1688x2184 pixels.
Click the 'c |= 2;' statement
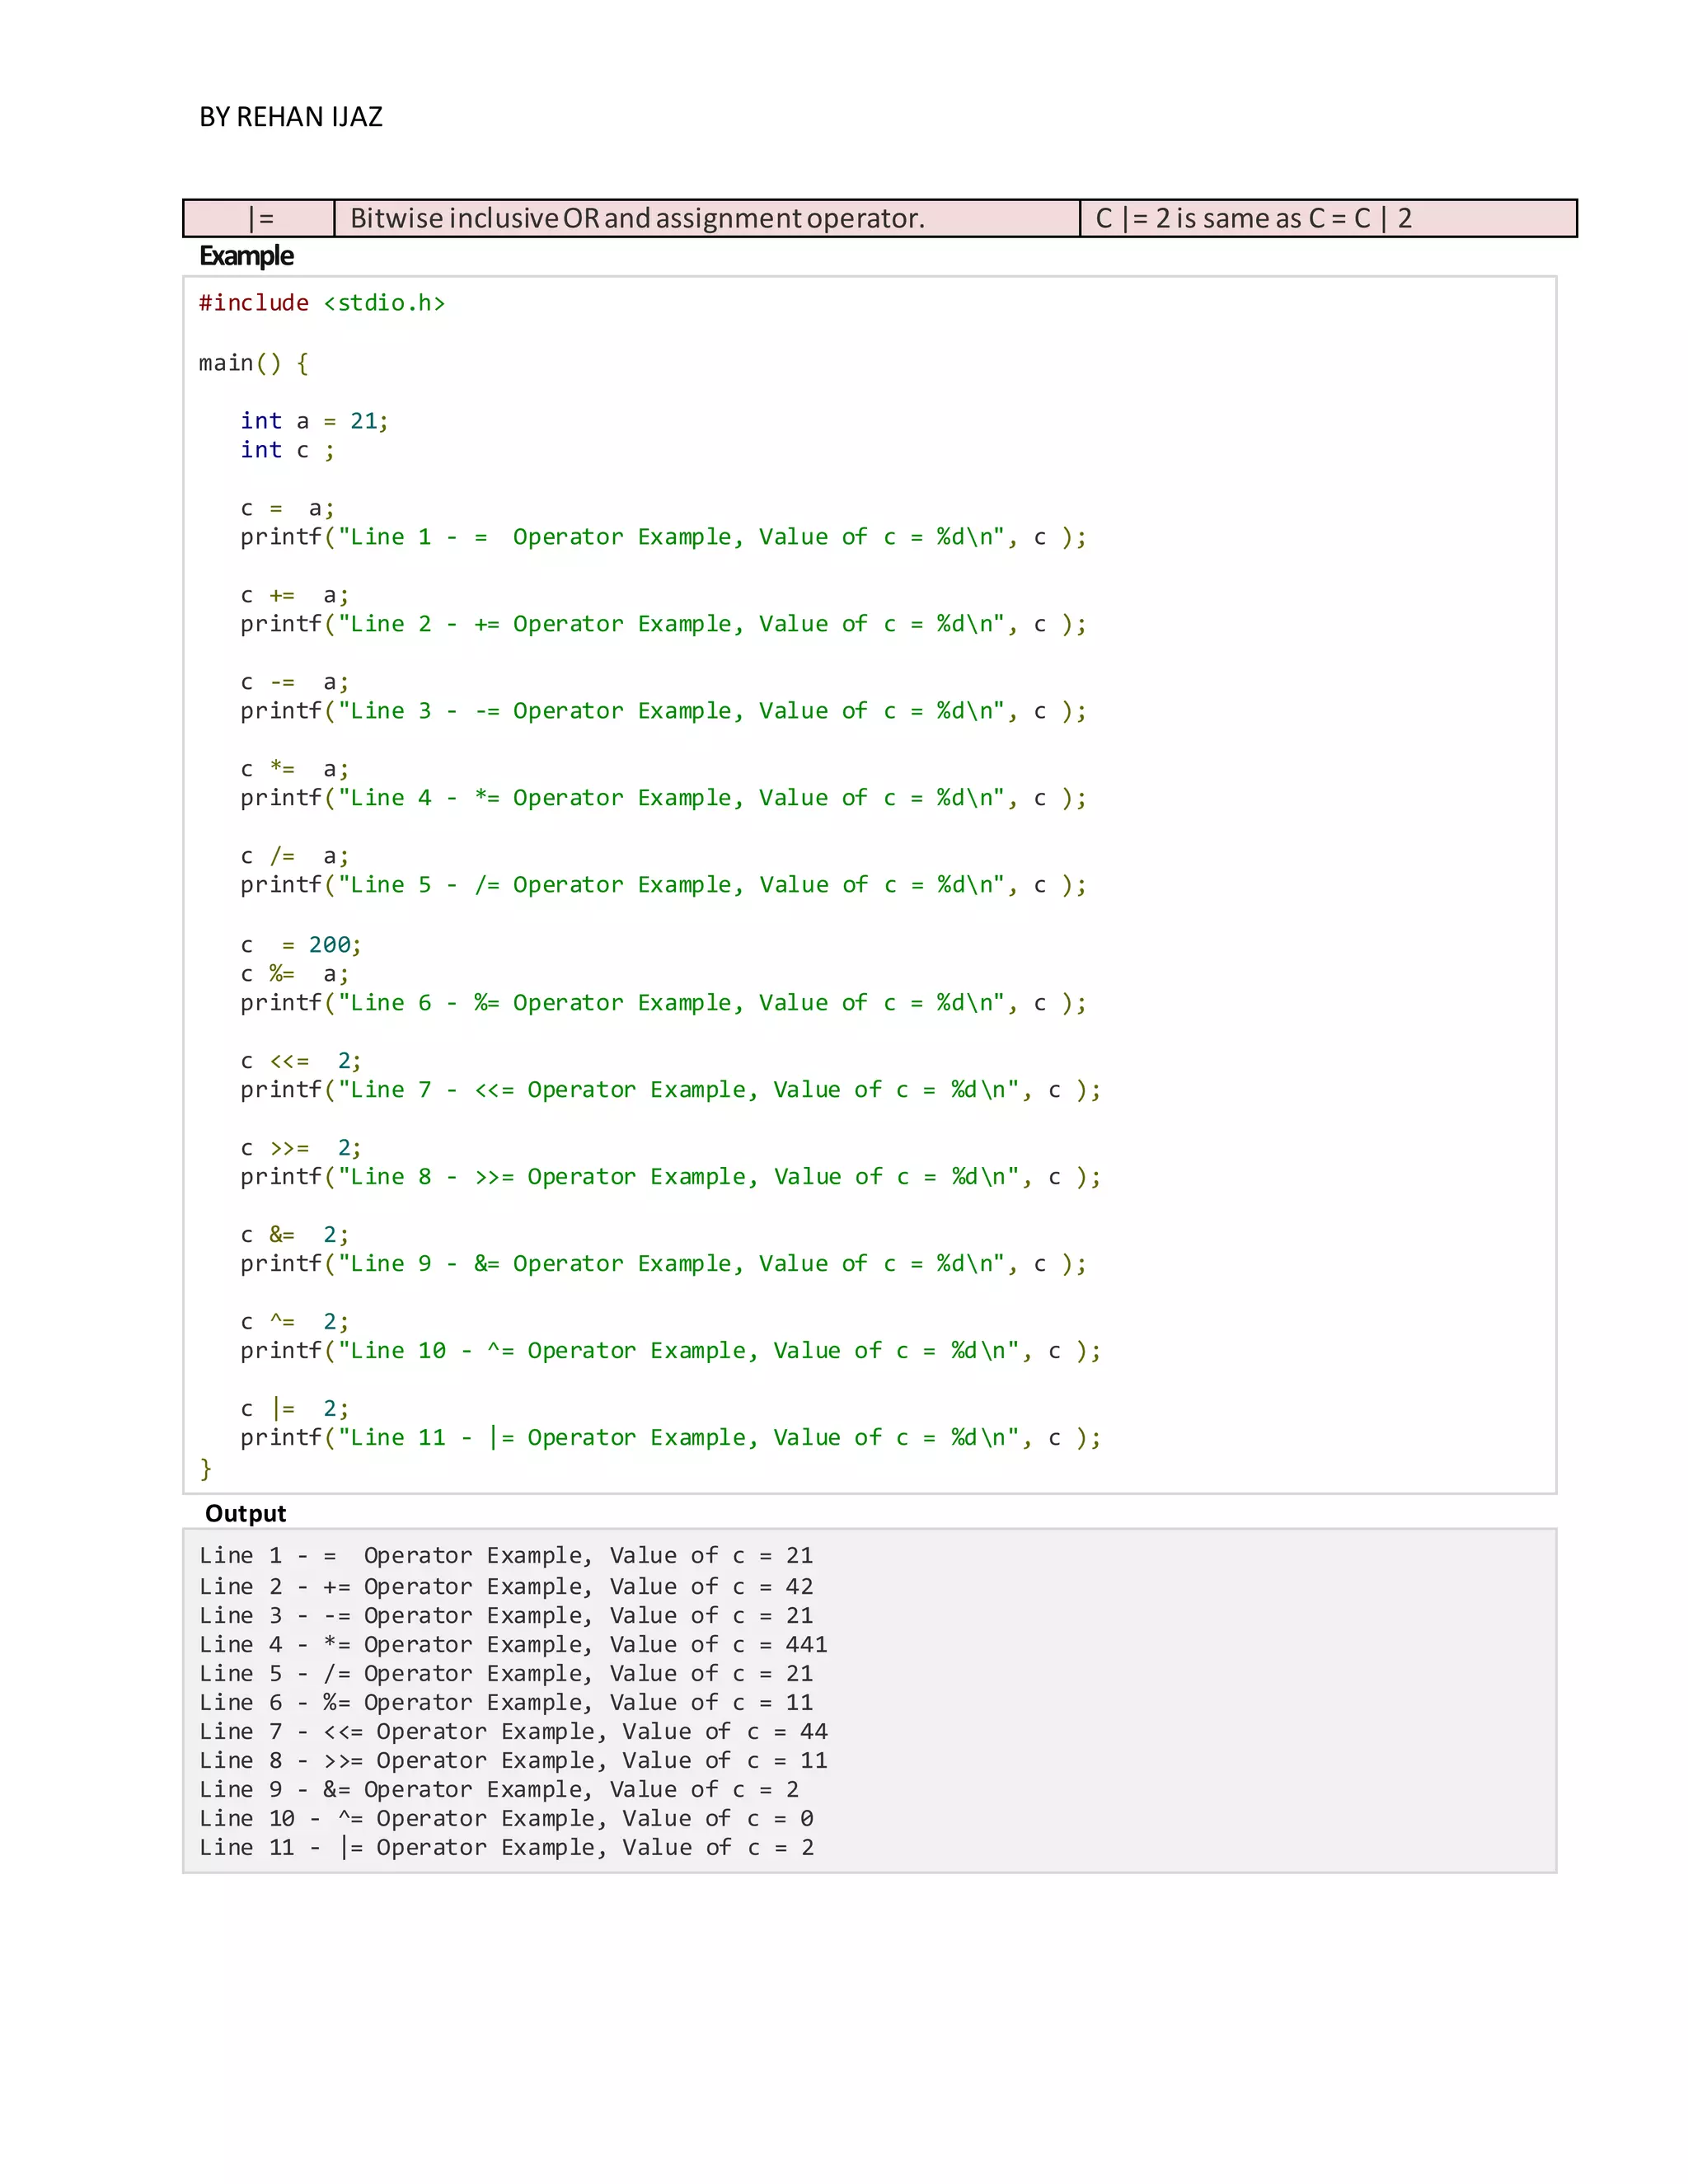(294, 1409)
